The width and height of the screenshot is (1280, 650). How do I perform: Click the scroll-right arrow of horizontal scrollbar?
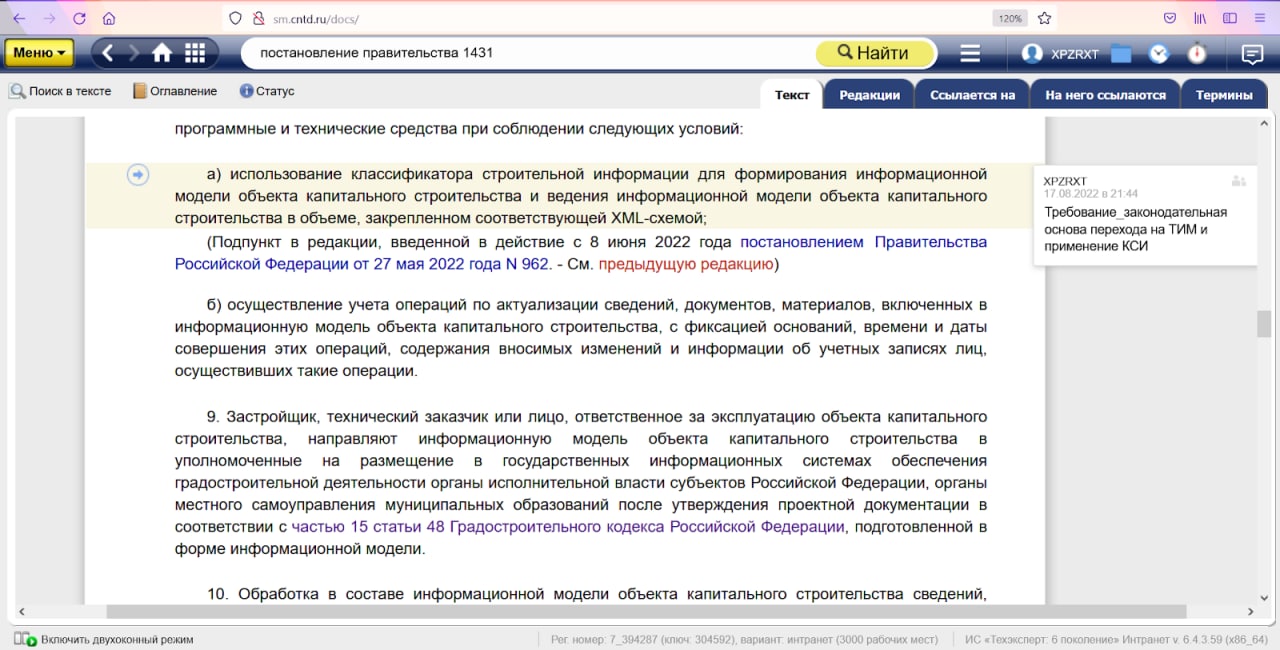(x=1251, y=611)
